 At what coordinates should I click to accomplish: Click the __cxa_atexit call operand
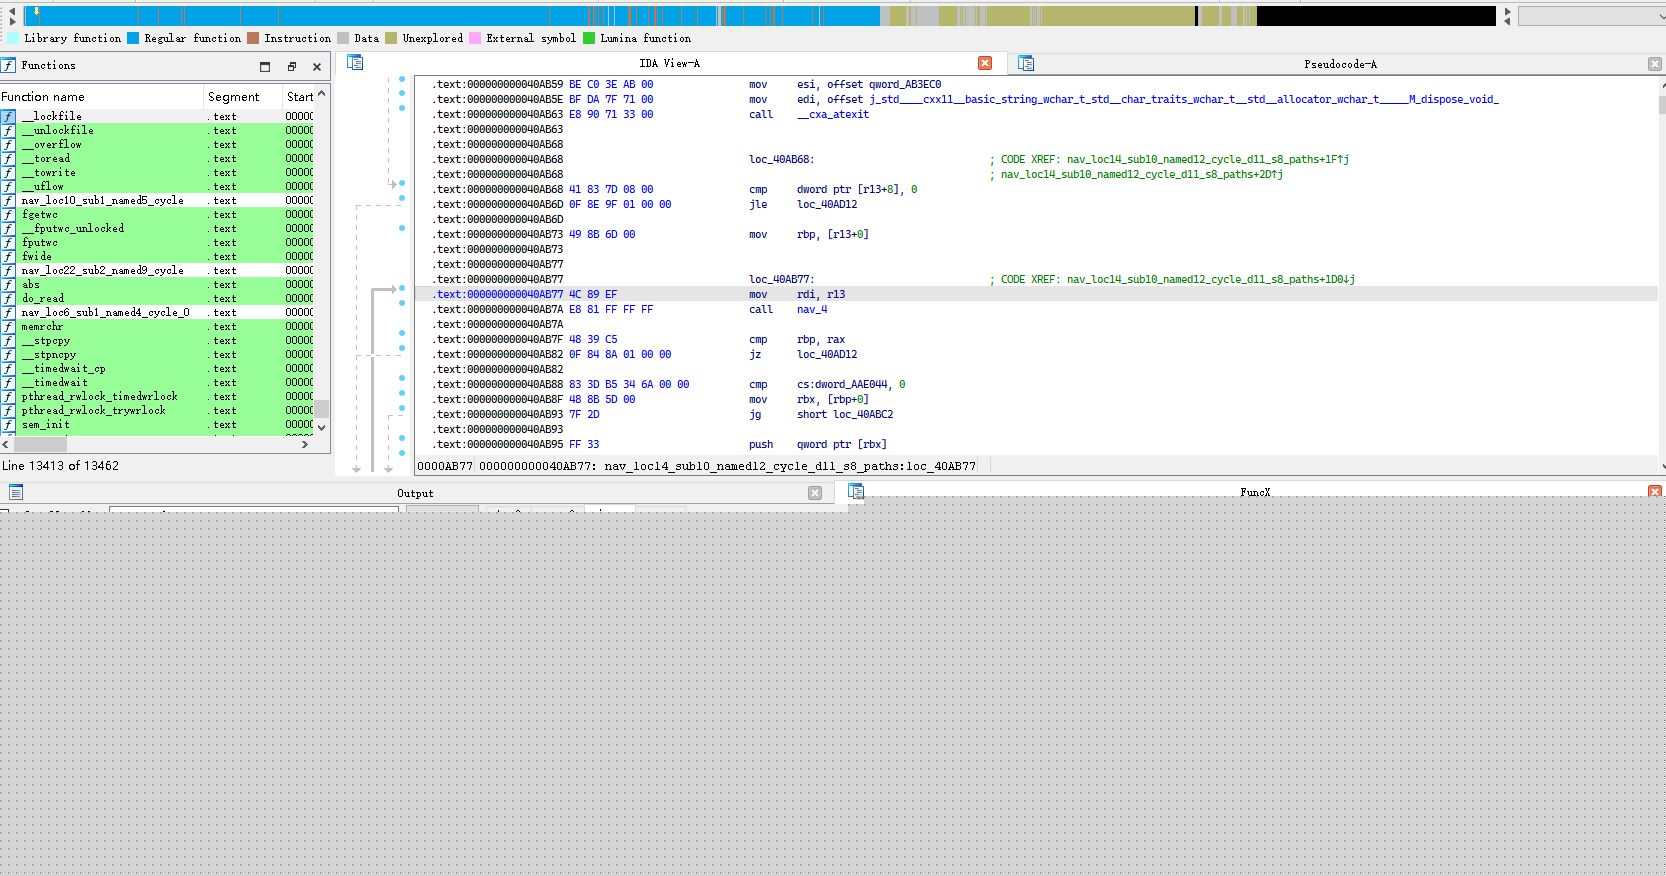pyautogui.click(x=833, y=114)
